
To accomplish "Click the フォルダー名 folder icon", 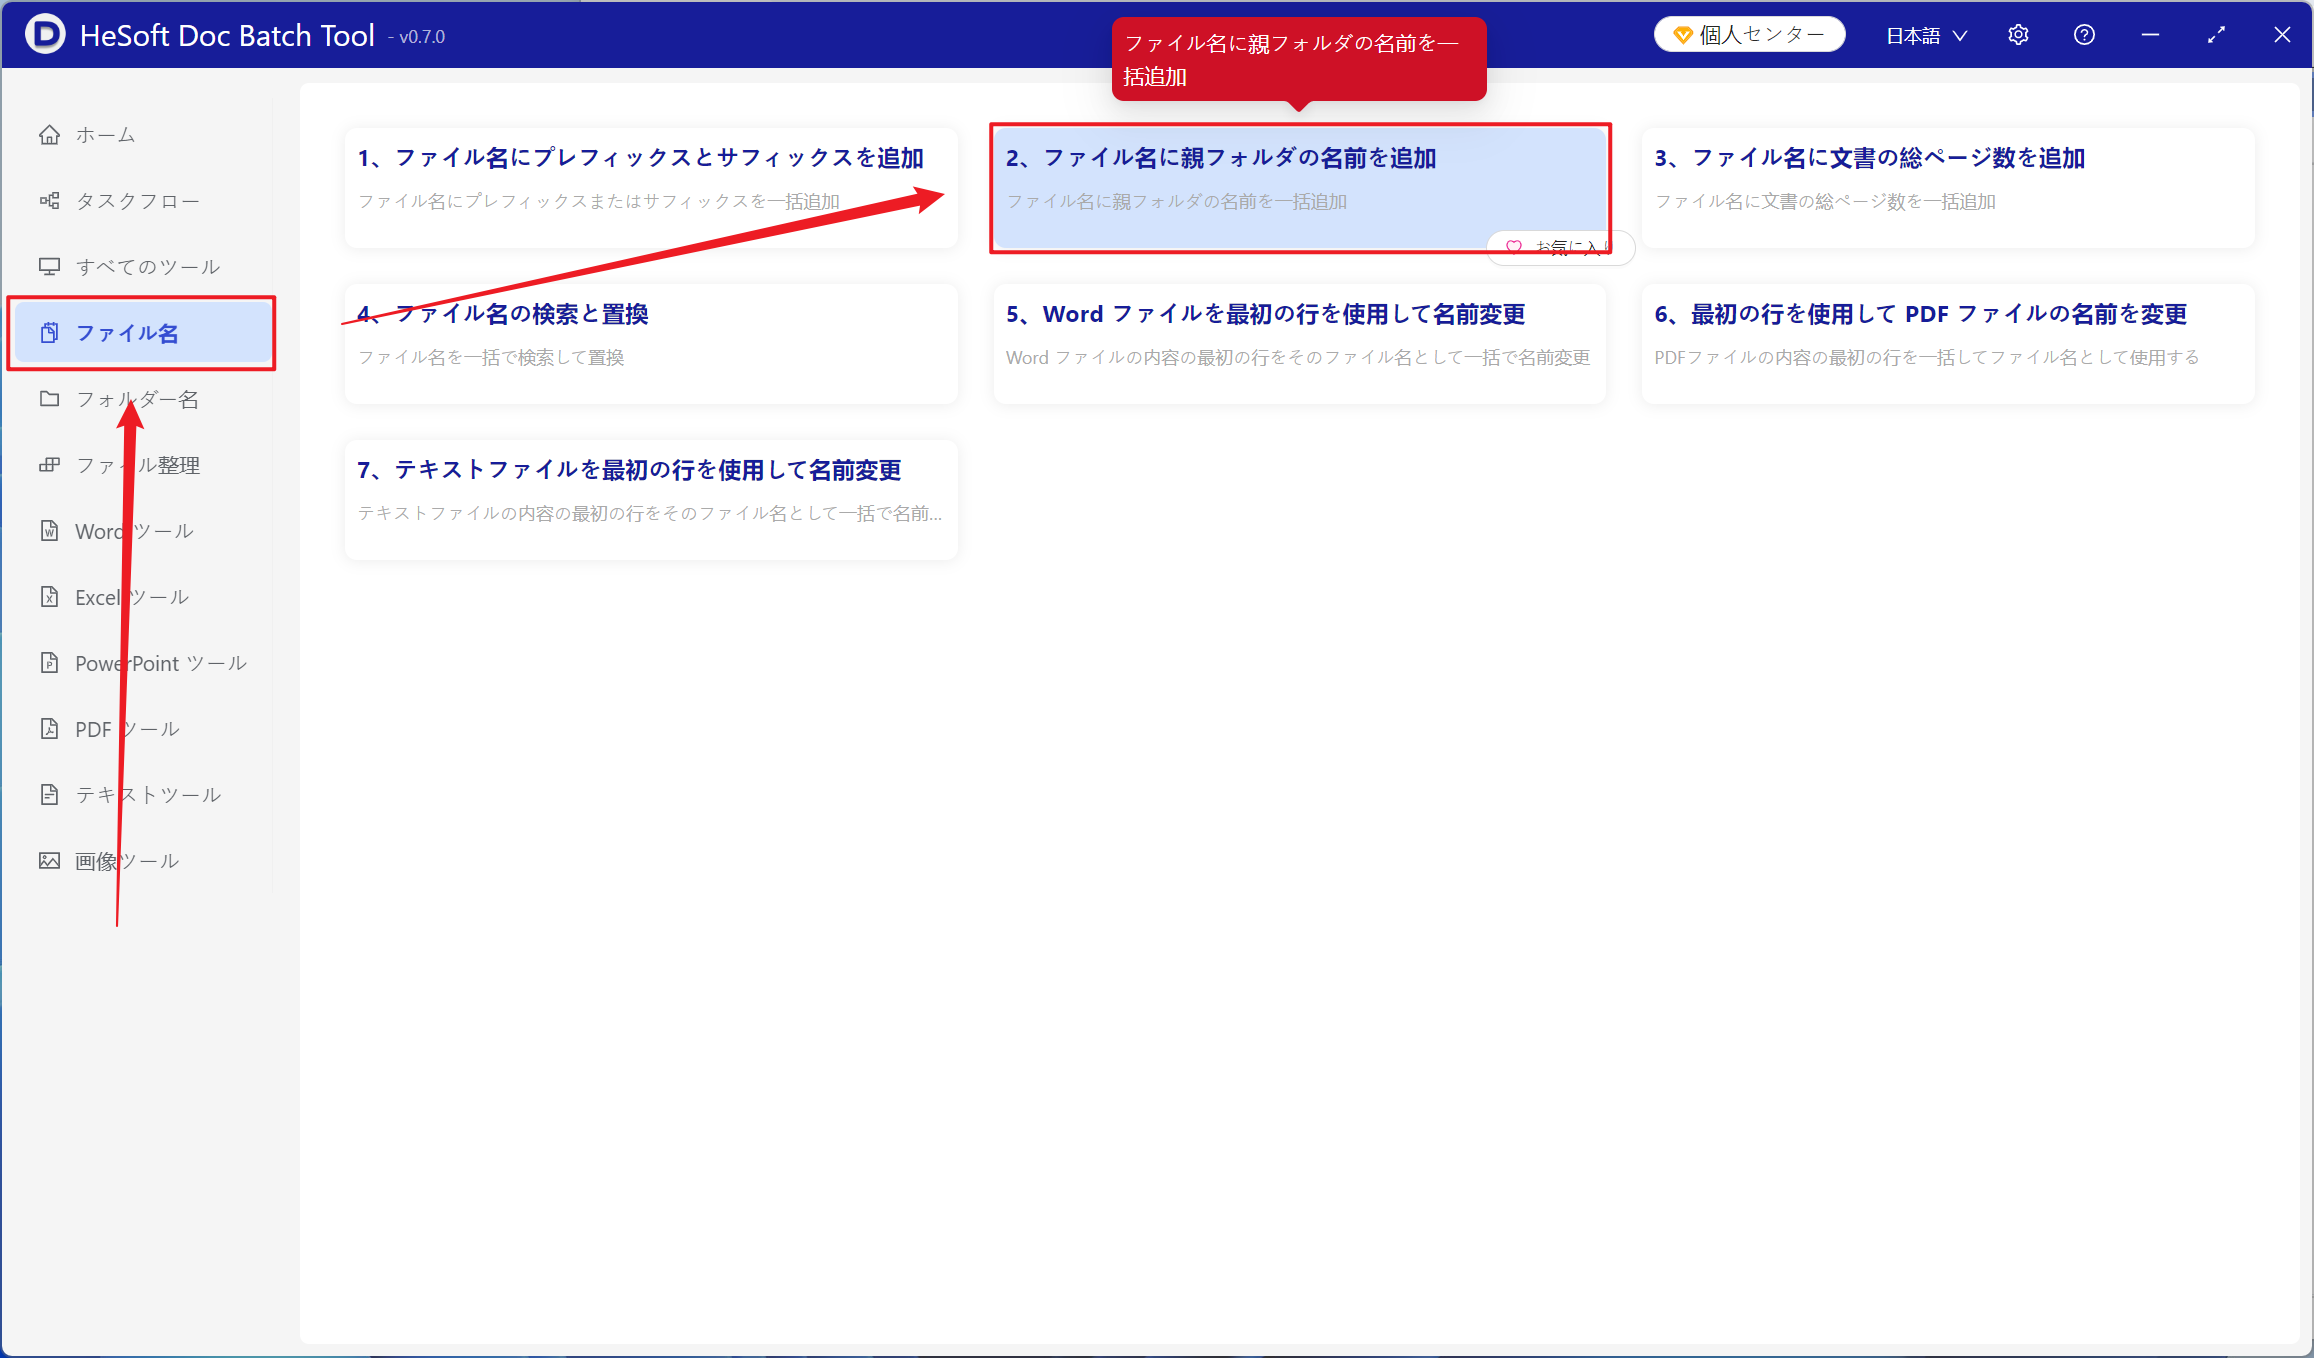I will coord(49,399).
